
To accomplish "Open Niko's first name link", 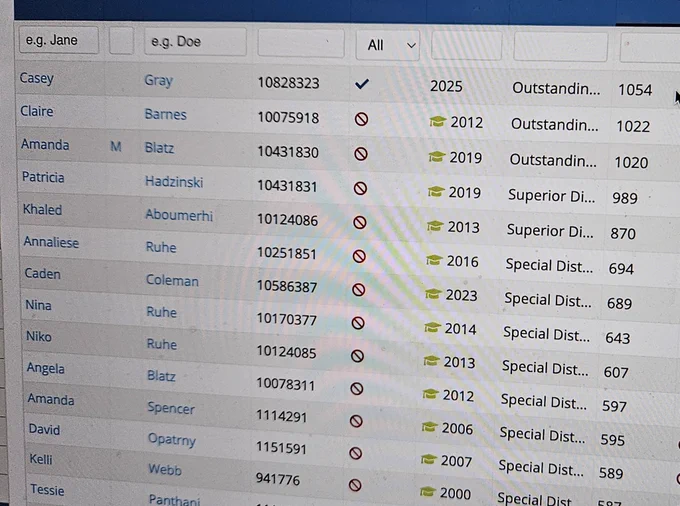I will click(x=39, y=336).
